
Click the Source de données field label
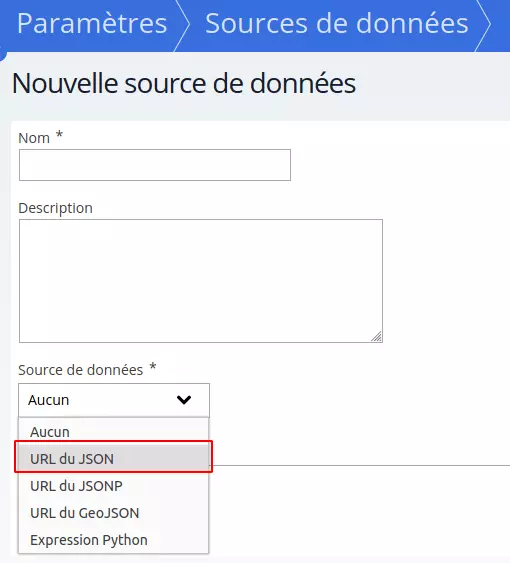click(81, 370)
